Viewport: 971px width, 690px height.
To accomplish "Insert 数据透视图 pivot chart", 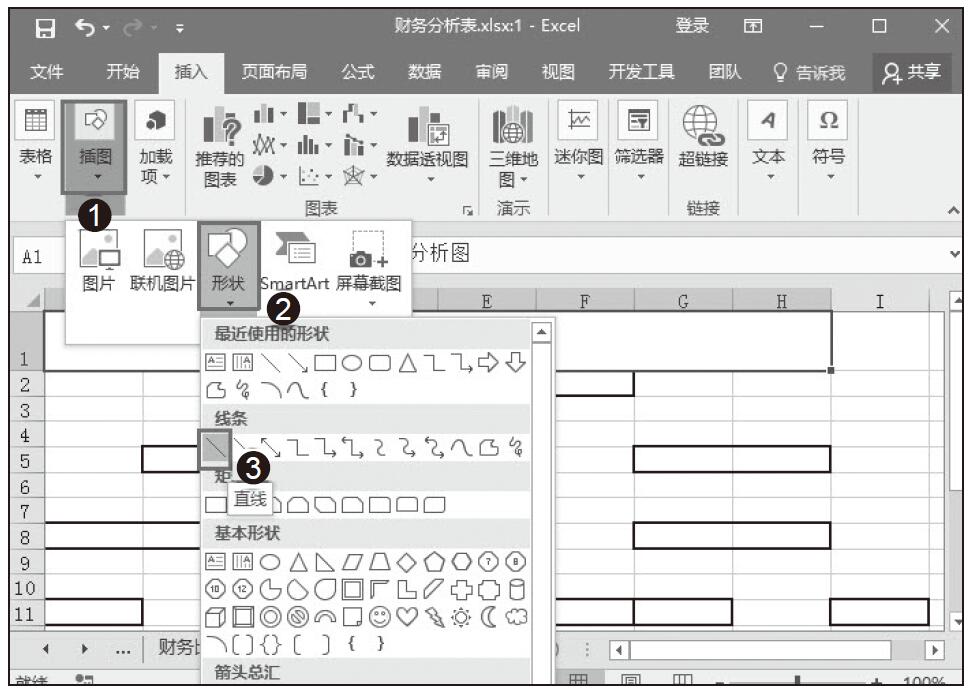I will (427, 139).
